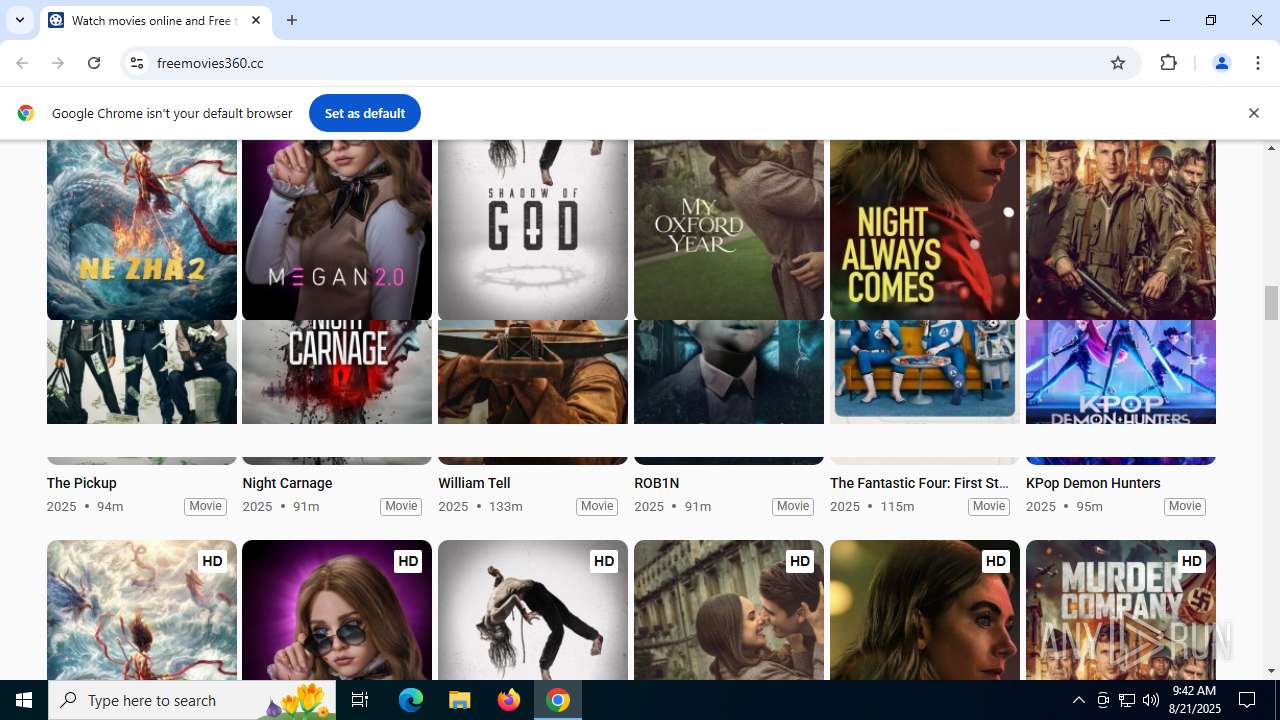Click the Movie tag under ROB1N
This screenshot has height=720, width=1280.
(x=793, y=506)
